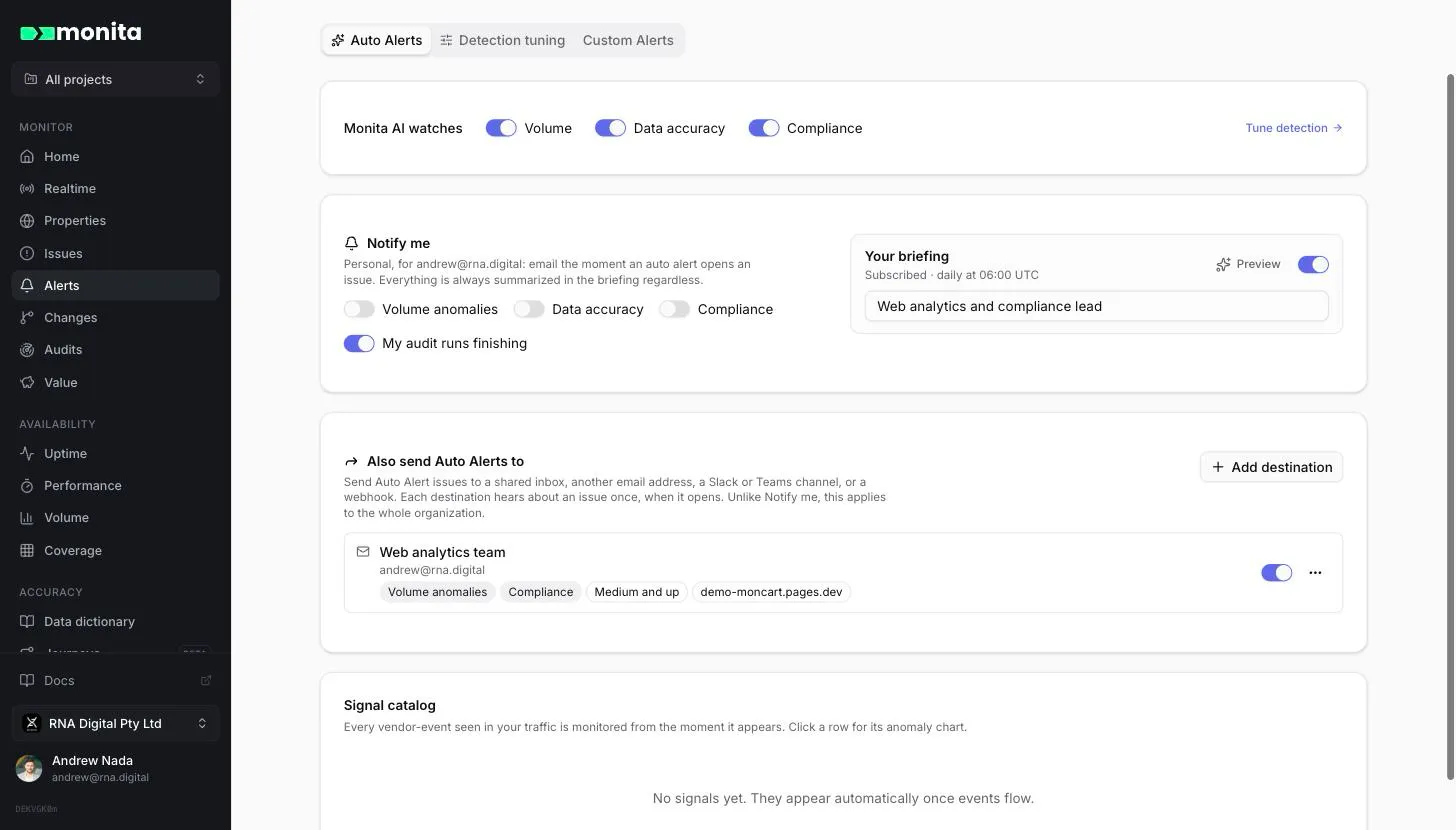Click the Coverage grid icon
The width and height of the screenshot is (1456, 830).
(x=27, y=551)
